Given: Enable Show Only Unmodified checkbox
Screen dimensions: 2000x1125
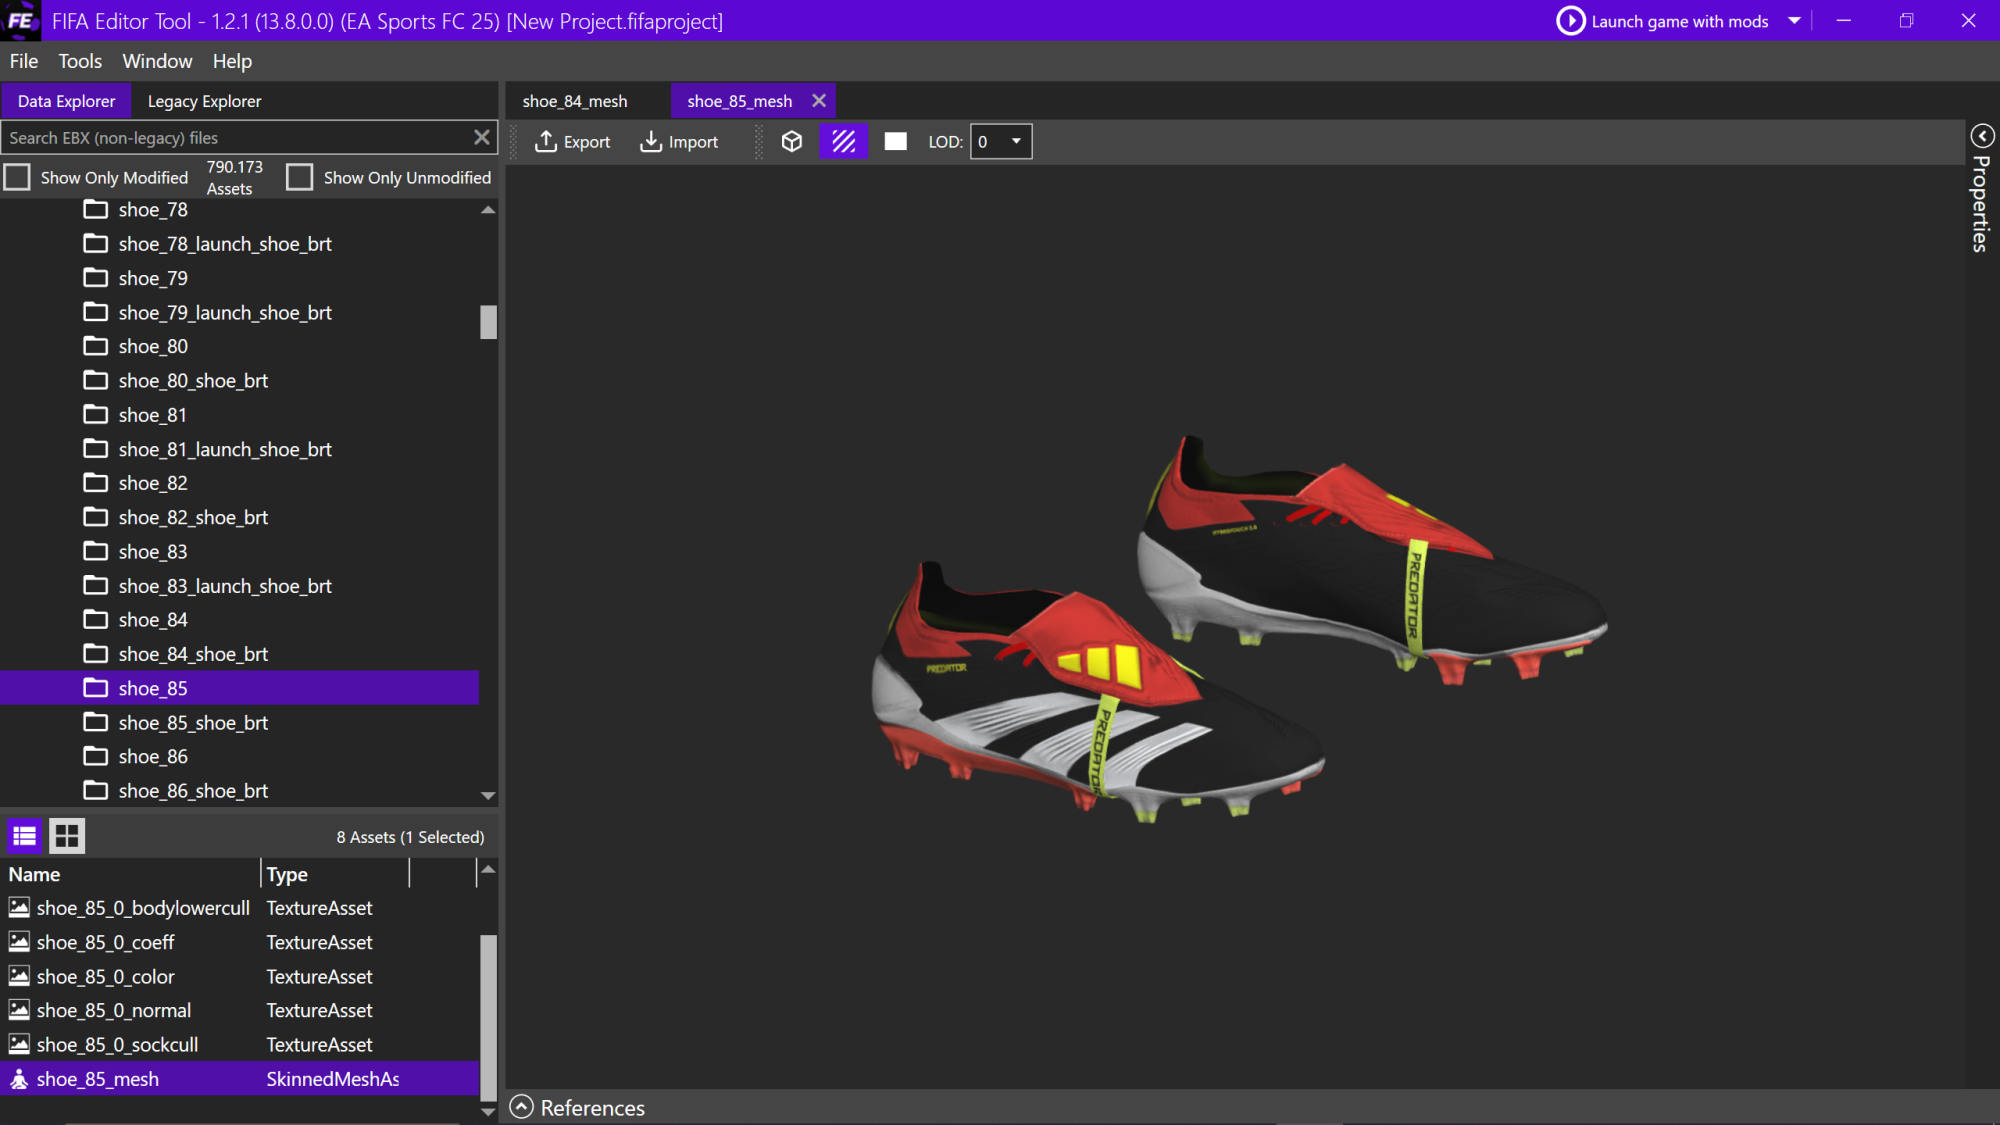Looking at the screenshot, I should point(299,177).
